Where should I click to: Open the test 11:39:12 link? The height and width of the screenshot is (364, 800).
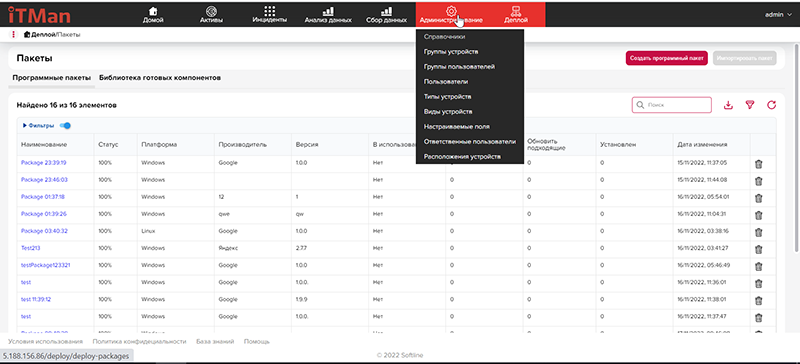[36, 299]
